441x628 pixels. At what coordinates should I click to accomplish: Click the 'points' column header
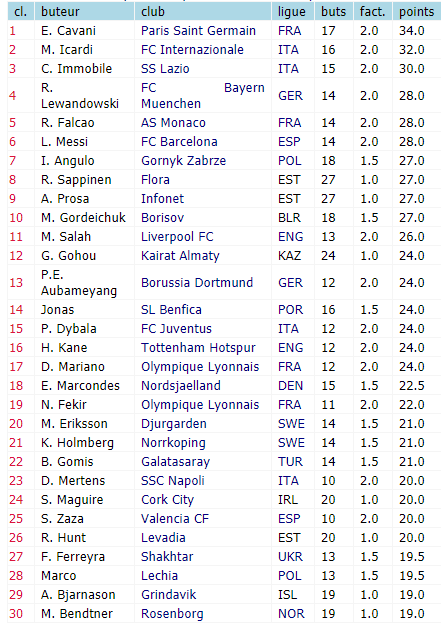416,12
